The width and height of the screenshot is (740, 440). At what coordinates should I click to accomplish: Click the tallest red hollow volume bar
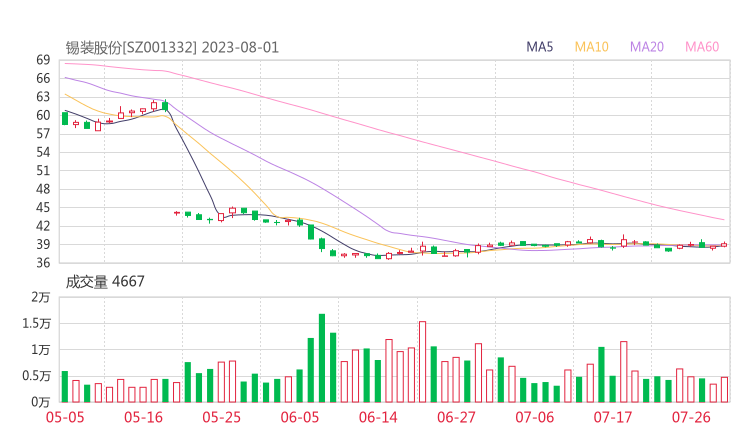click(422, 362)
